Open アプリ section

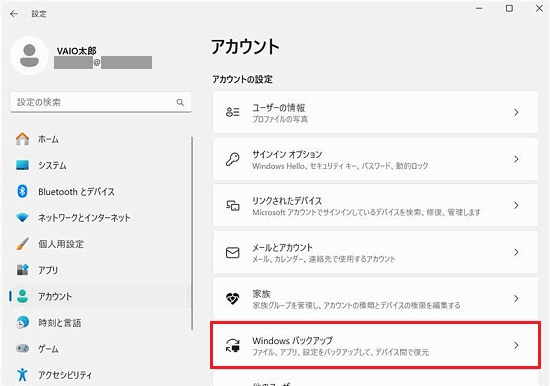coord(48,270)
